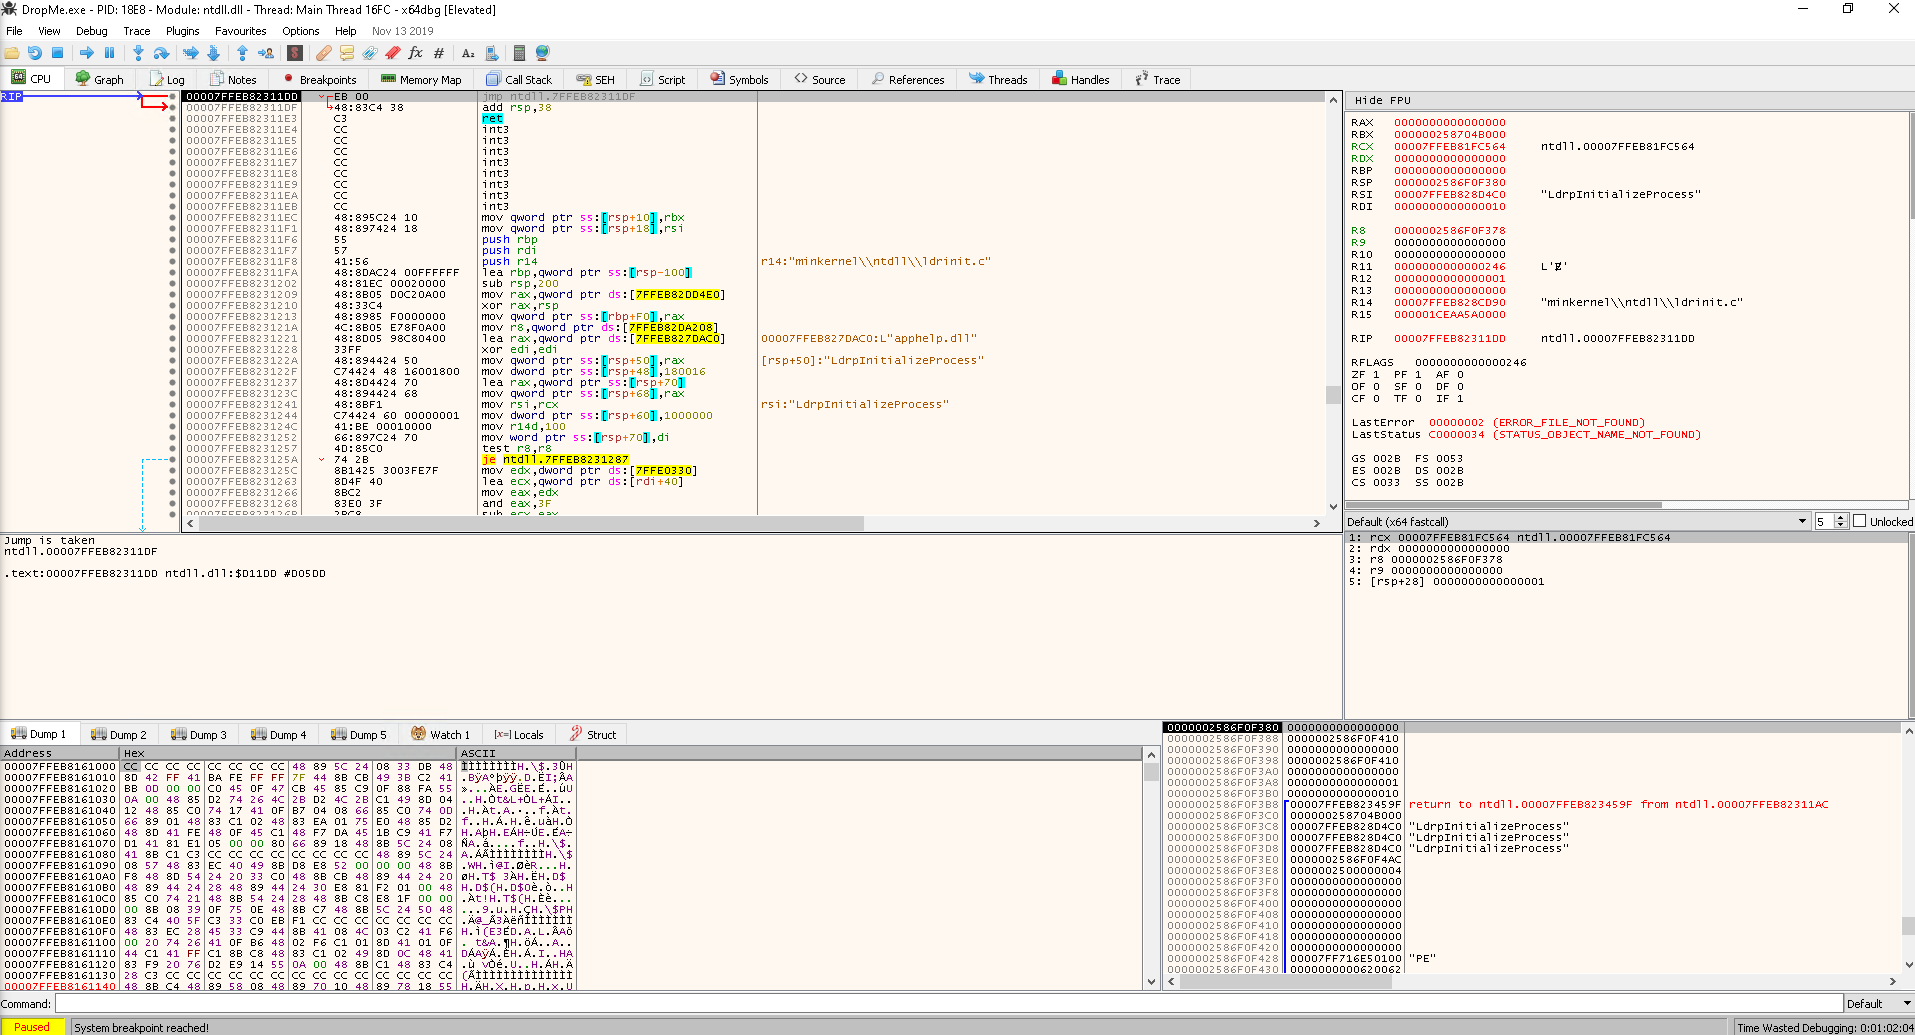Click the disassembly scroll-down arrow
This screenshot has height=1035, width=1915.
tap(1333, 507)
